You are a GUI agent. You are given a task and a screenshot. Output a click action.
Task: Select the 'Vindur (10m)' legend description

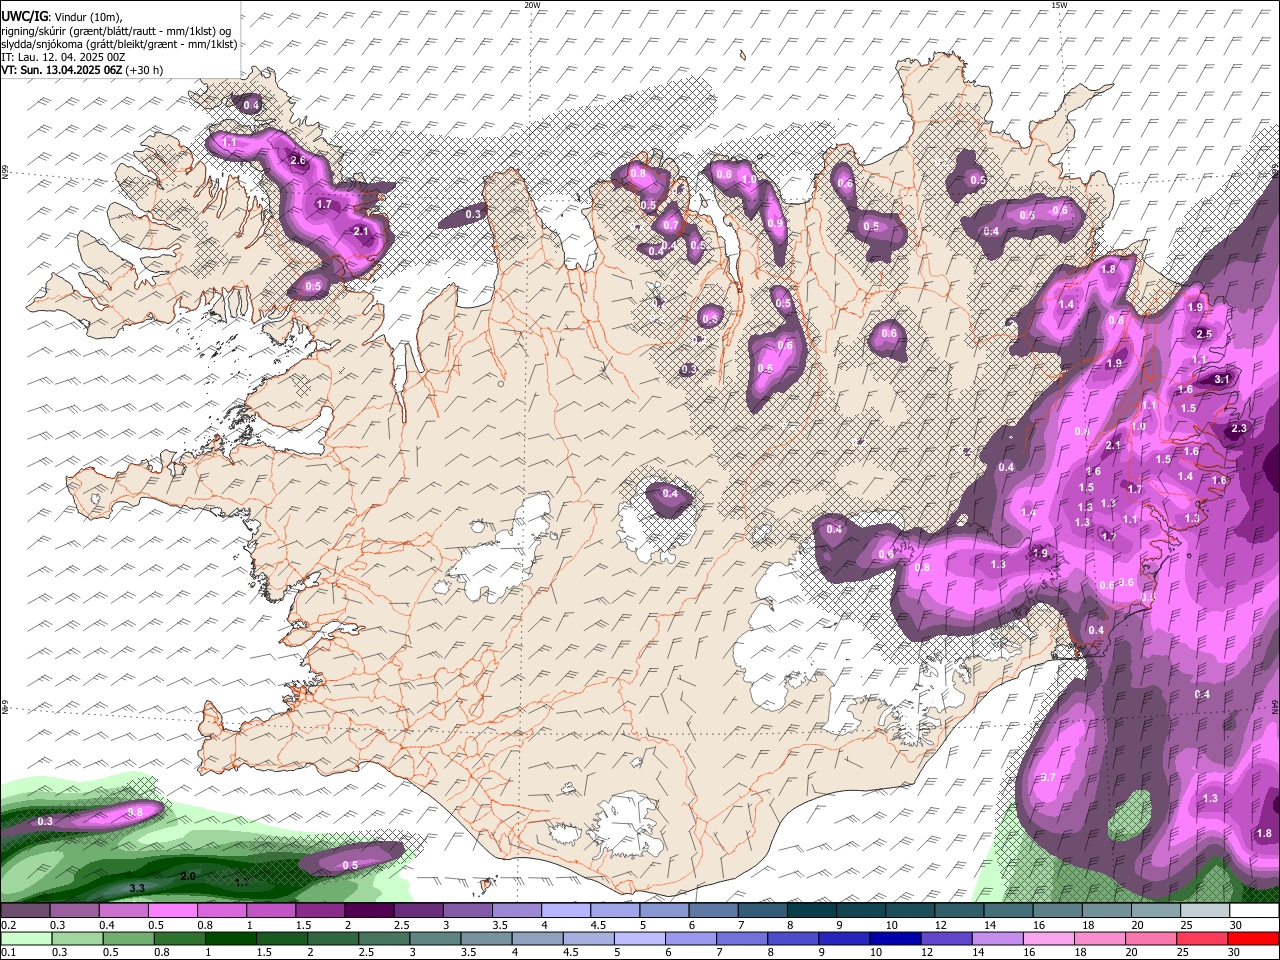[88, 17]
